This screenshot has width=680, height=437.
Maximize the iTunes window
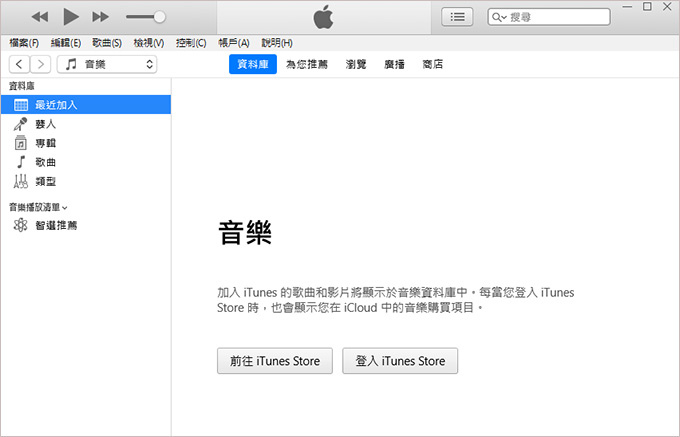(x=647, y=7)
